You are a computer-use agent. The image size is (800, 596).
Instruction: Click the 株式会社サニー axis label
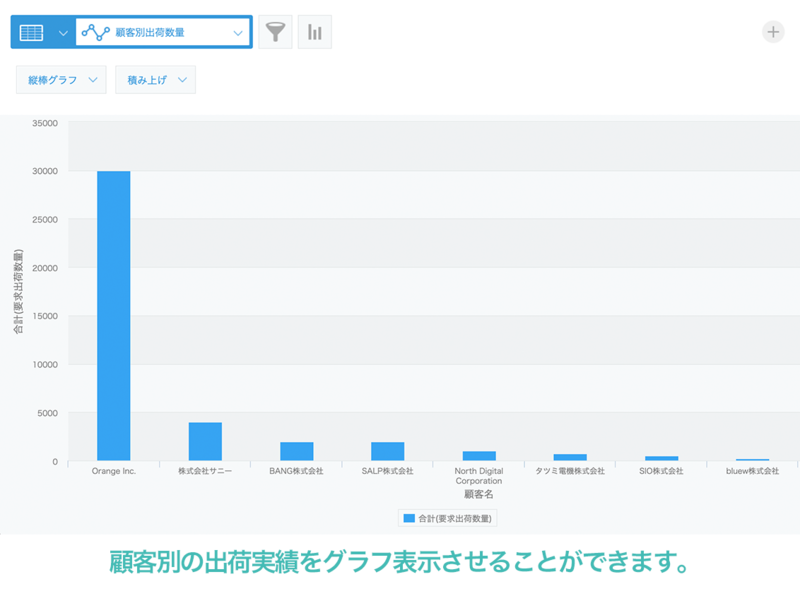(x=205, y=471)
